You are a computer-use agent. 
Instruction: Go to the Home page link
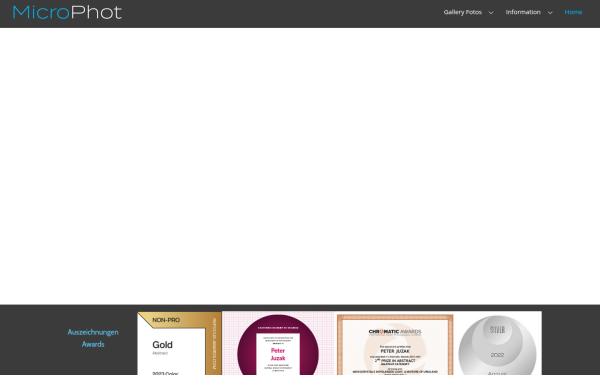(x=573, y=12)
